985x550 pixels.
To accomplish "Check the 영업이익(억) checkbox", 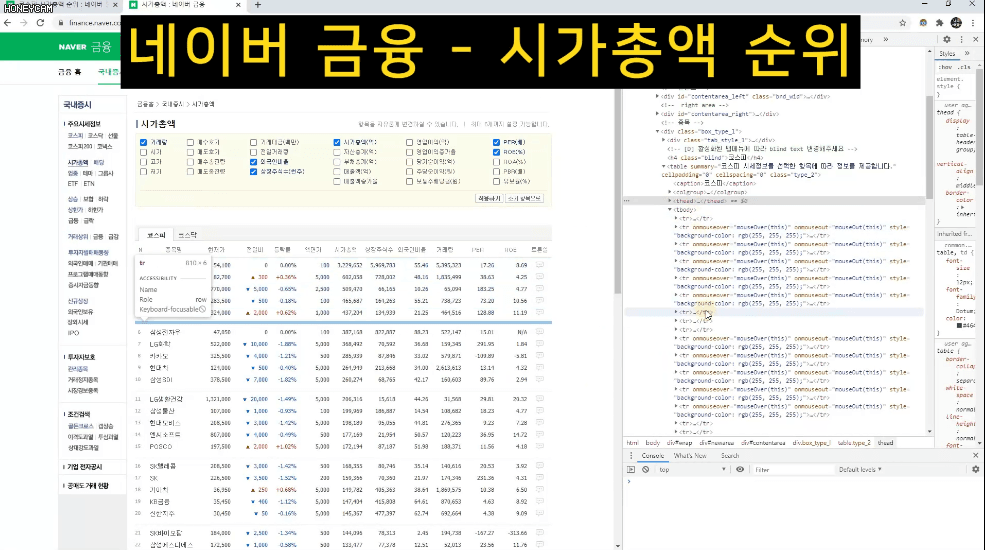I will 410,143.
